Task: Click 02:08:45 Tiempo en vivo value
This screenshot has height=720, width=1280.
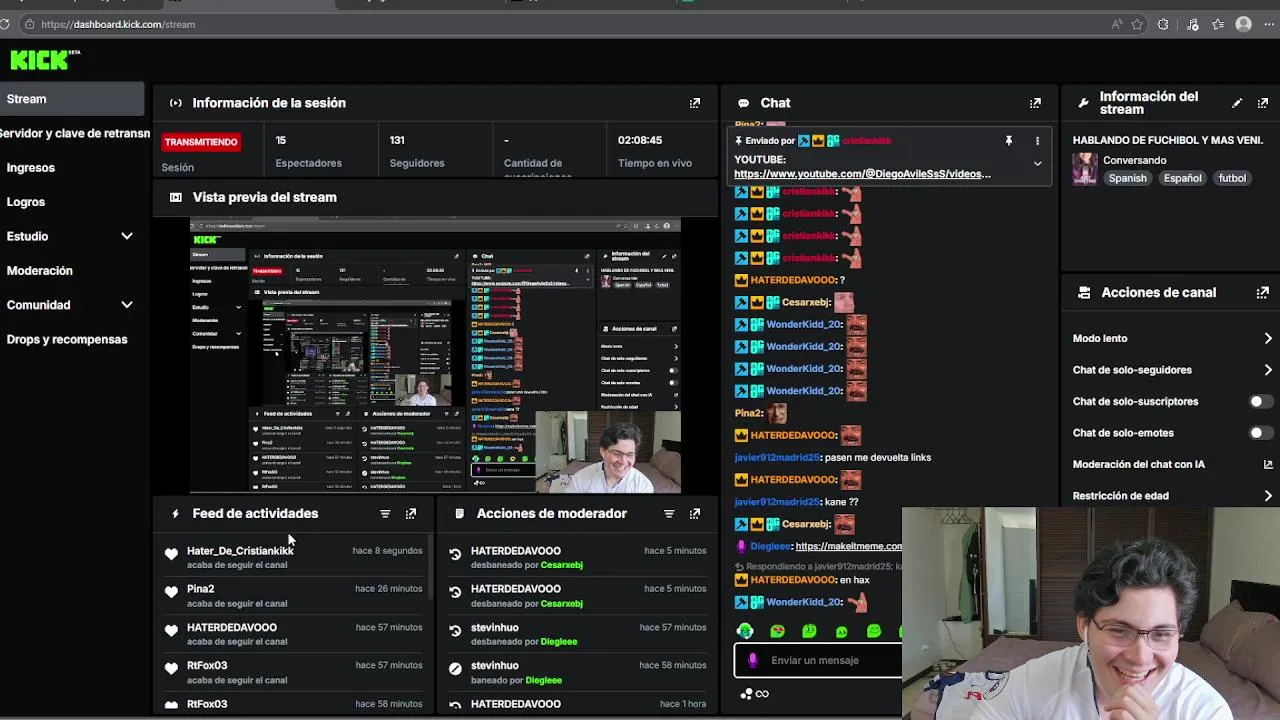Action: point(640,141)
